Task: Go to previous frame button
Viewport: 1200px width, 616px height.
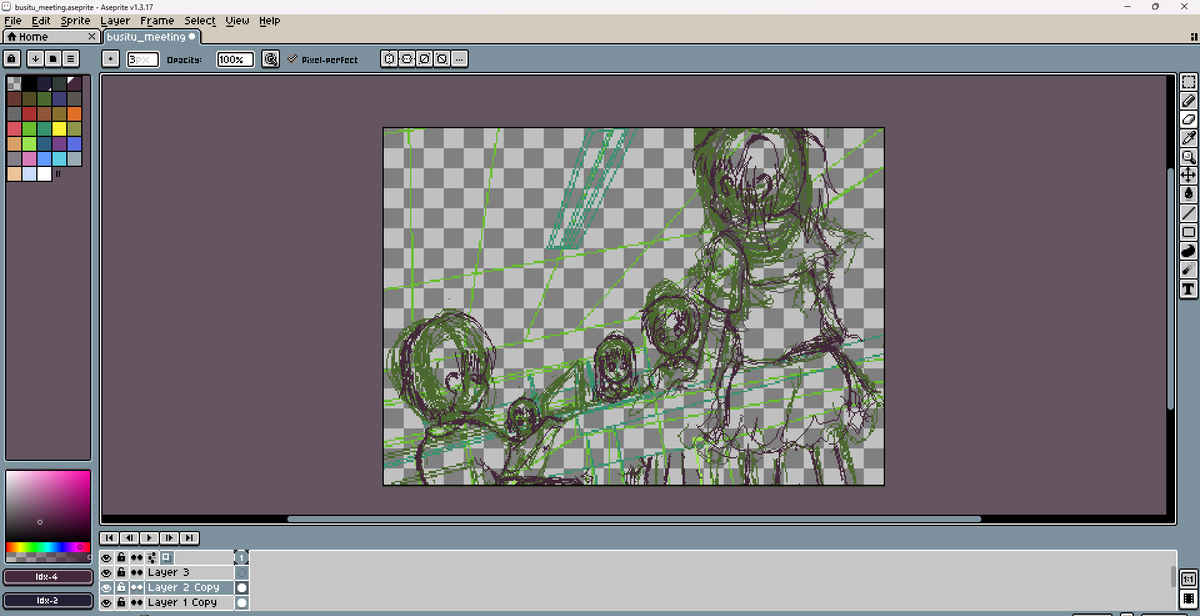Action: pos(130,538)
